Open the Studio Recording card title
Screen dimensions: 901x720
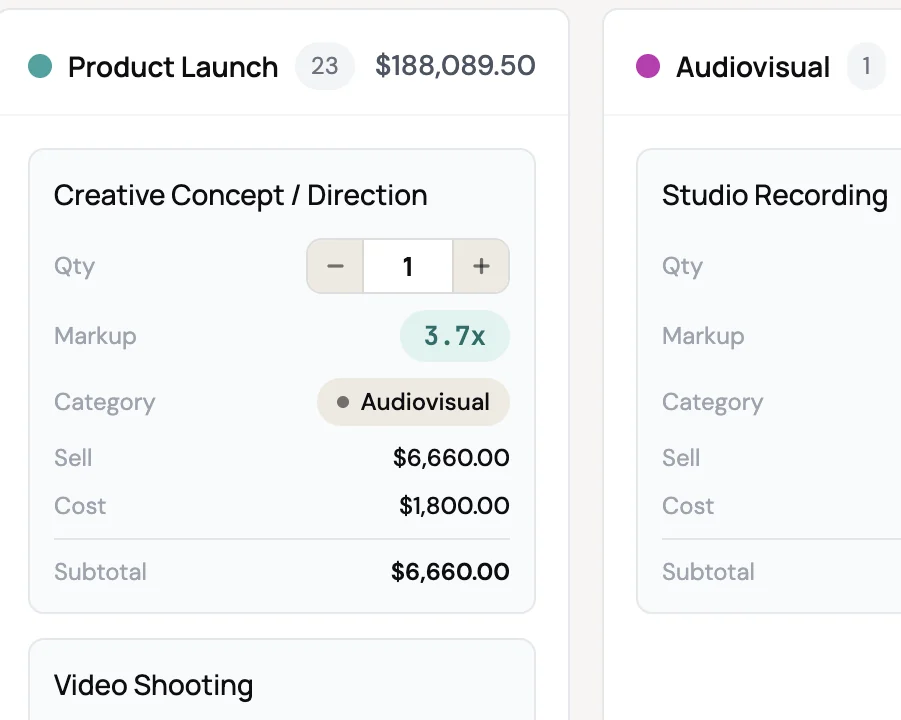point(775,195)
